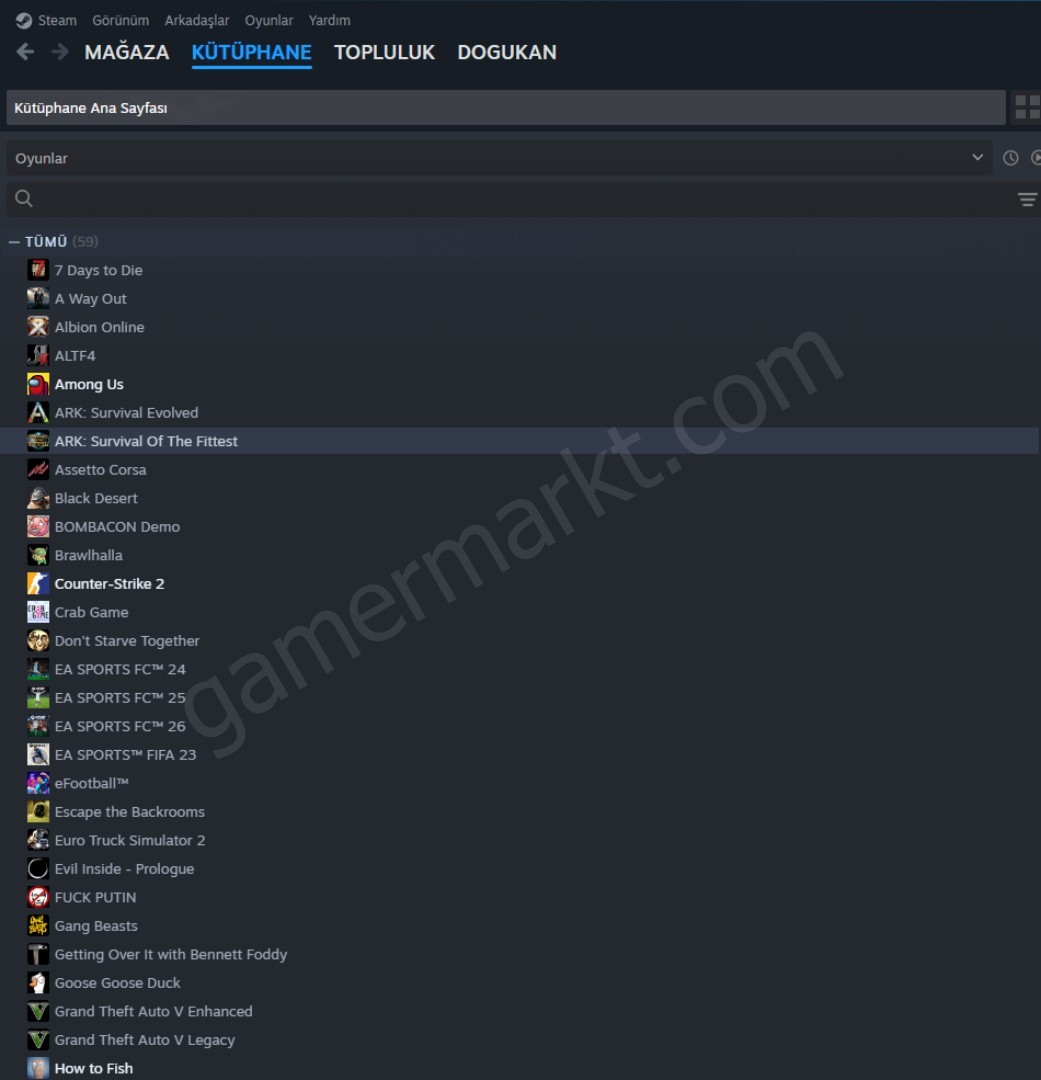
Task: Click the Among Us game icon
Action: [x=38, y=384]
